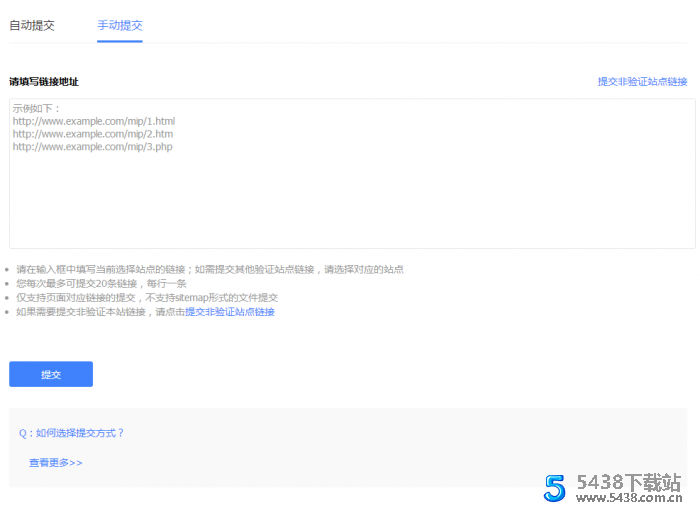This screenshot has width=700, height=513.
Task: Open the inline 提交非验证站点链接 link in notes
Action: point(230,312)
